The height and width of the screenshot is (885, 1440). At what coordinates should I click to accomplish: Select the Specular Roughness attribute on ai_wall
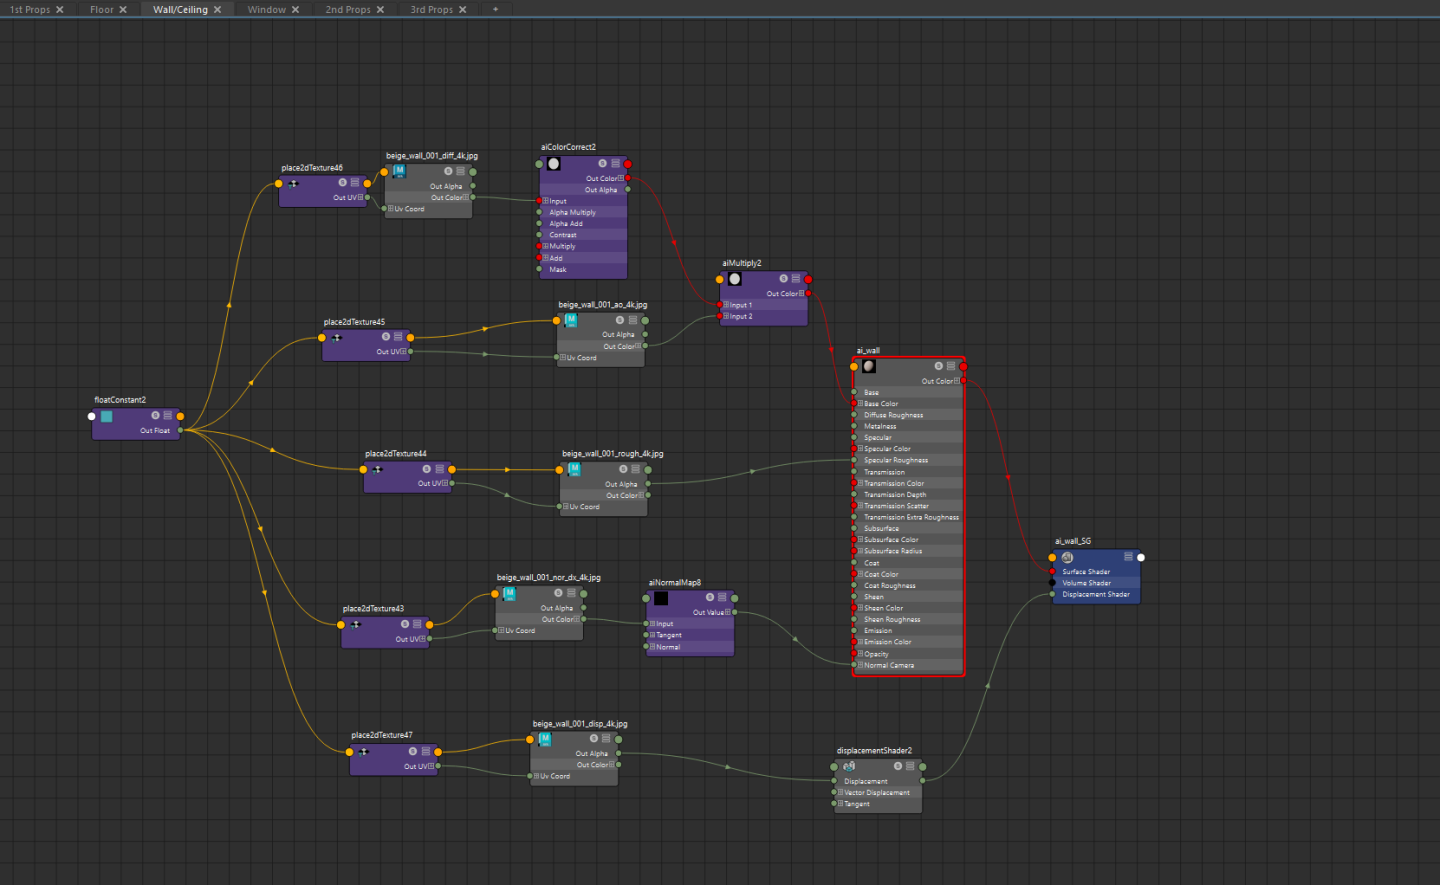908,461
